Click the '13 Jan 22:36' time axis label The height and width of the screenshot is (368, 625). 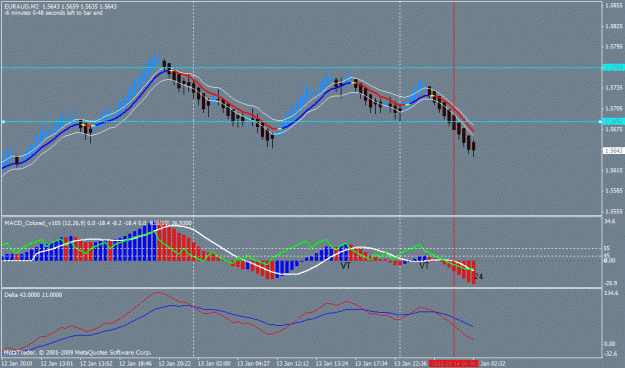pyautogui.click(x=411, y=364)
